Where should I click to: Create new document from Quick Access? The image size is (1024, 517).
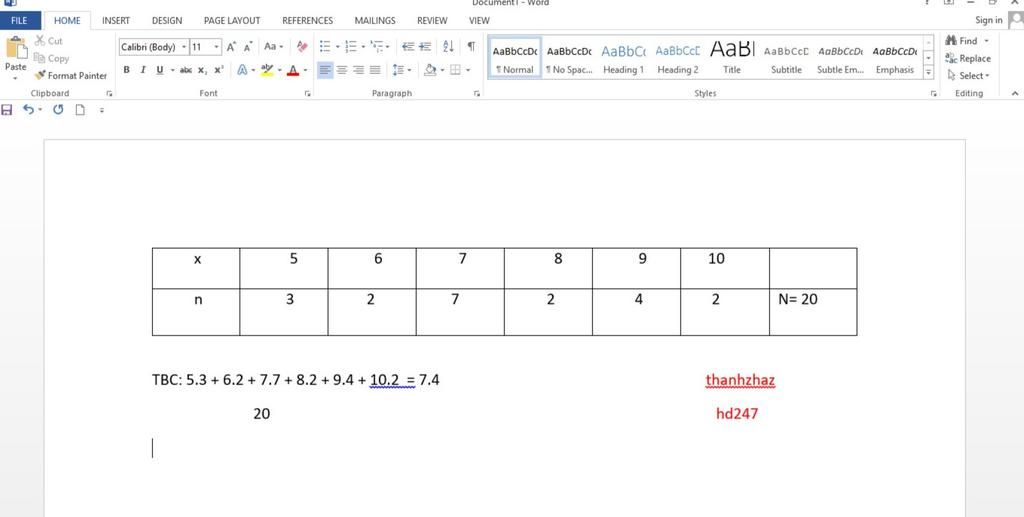(x=80, y=110)
